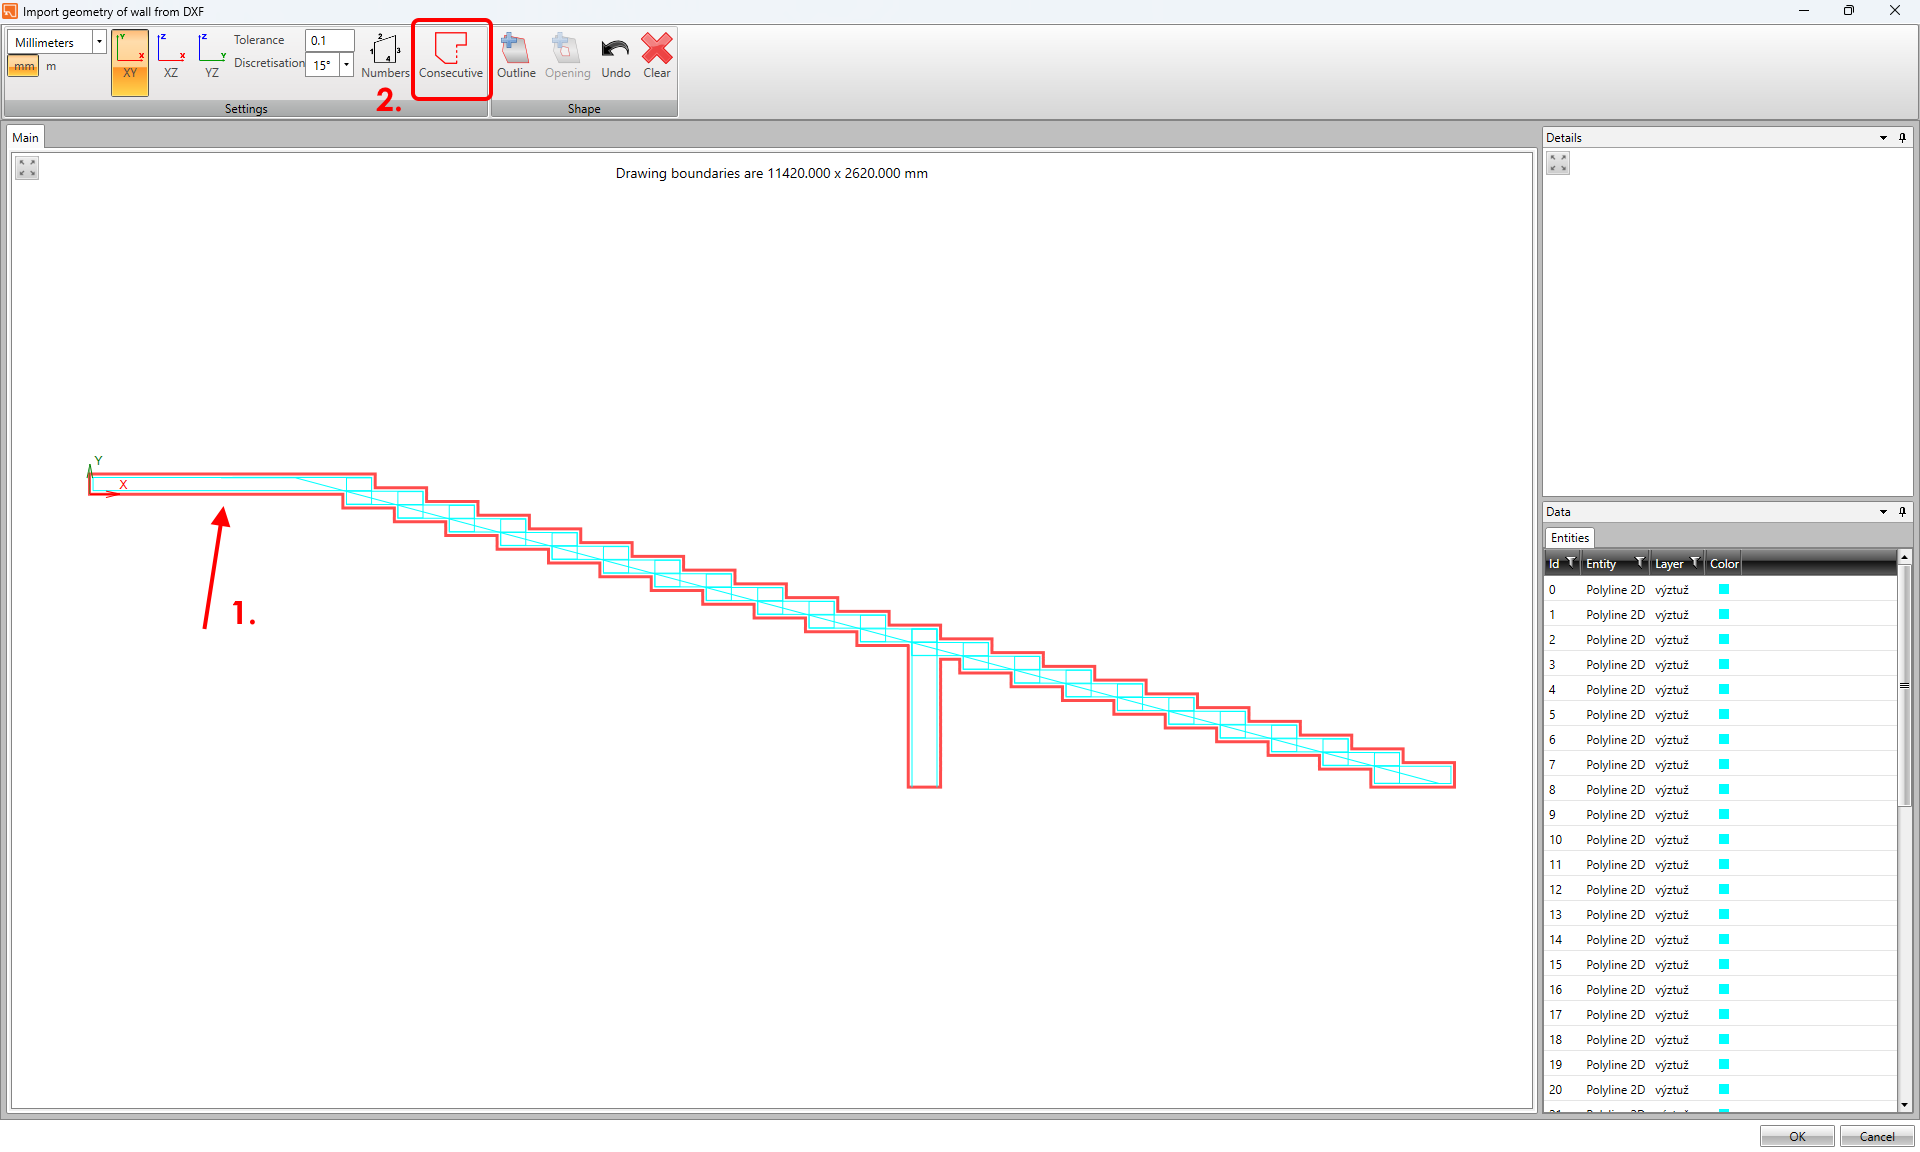Click cyan color swatch of entity 0

click(x=1724, y=590)
